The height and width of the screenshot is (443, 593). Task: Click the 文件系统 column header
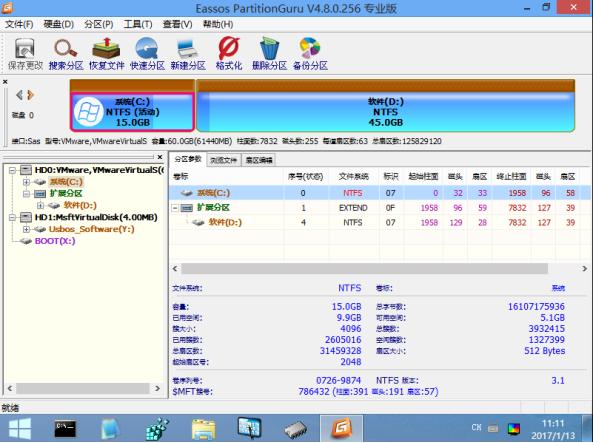[x=354, y=176]
